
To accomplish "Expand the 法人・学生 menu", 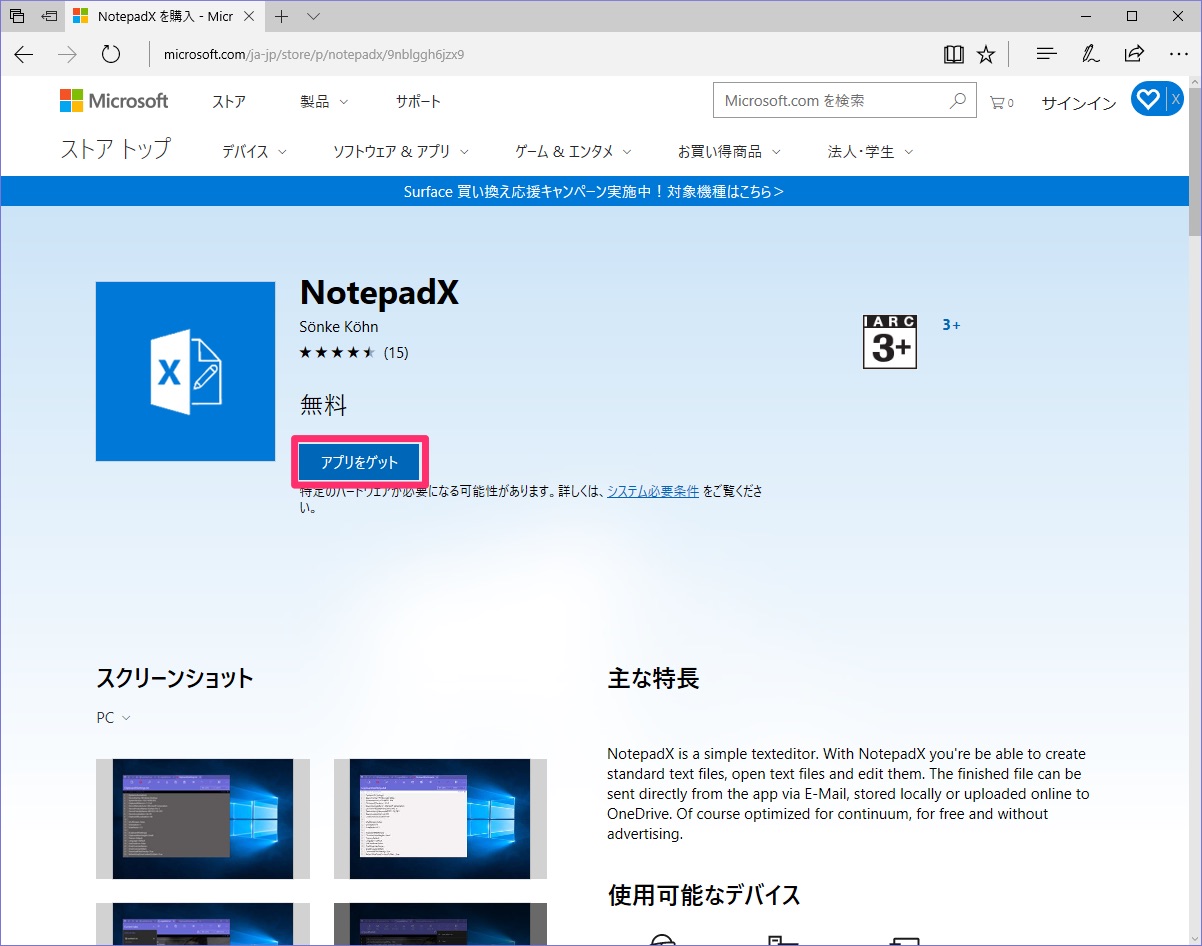I will click(870, 152).
